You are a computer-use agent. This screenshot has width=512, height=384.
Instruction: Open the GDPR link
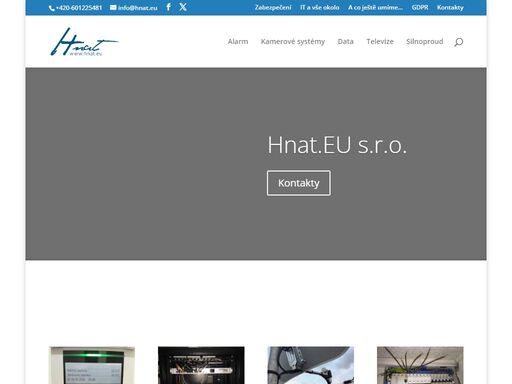click(x=420, y=7)
